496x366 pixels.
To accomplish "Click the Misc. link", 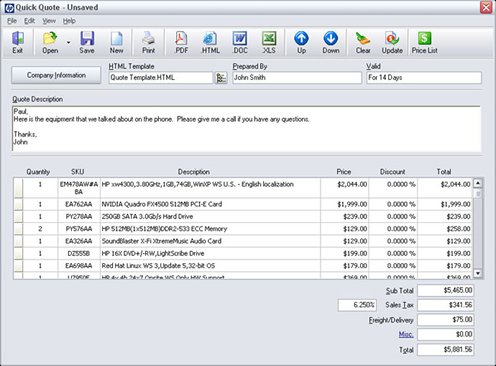I will click(406, 334).
